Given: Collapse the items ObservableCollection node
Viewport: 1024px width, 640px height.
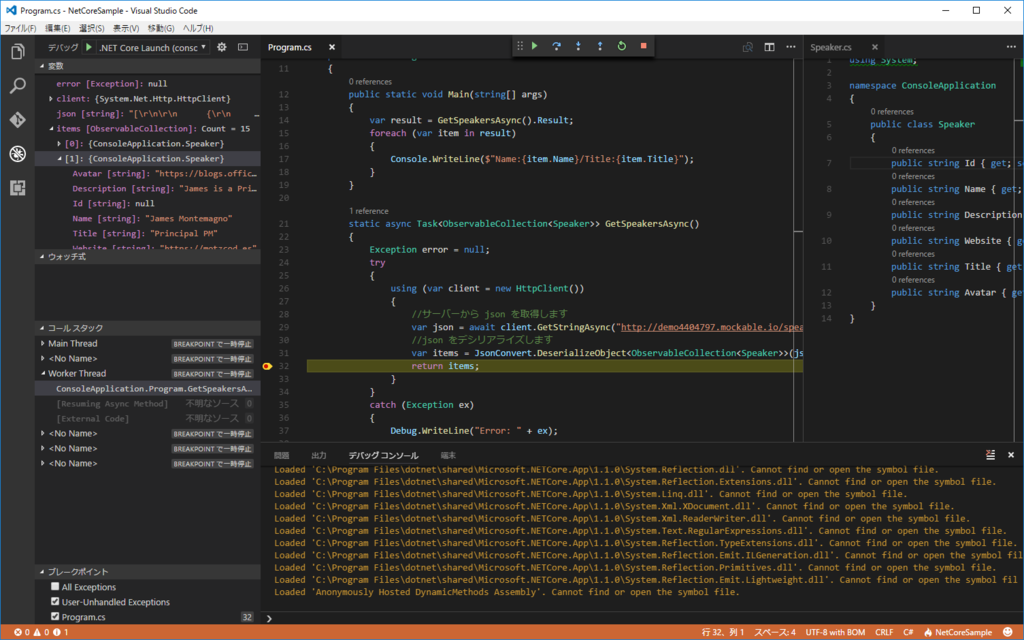Looking at the screenshot, I should (x=51, y=129).
